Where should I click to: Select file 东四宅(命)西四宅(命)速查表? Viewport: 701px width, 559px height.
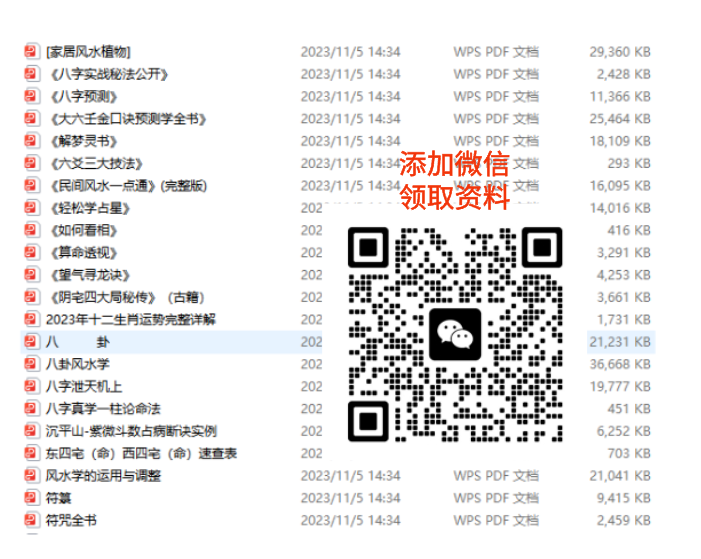click(141, 454)
